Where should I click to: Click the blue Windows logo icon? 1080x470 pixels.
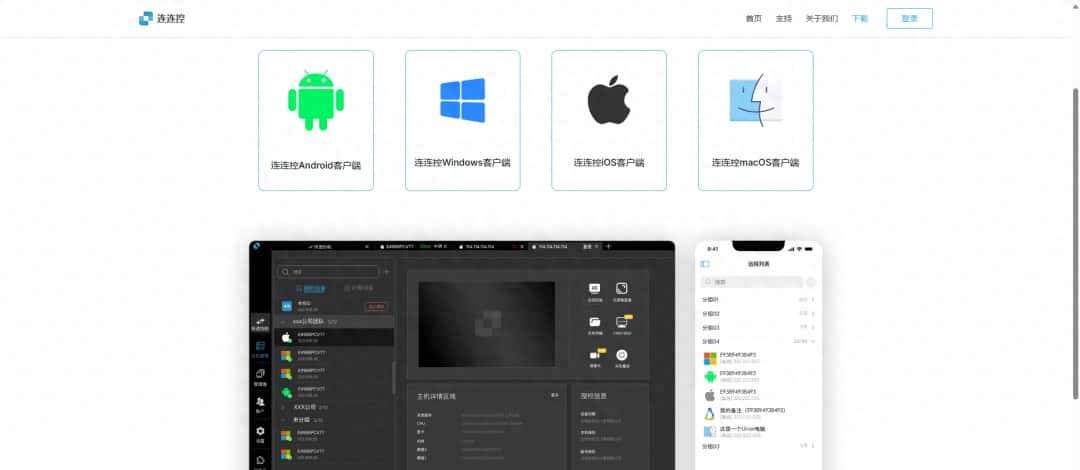(x=462, y=100)
